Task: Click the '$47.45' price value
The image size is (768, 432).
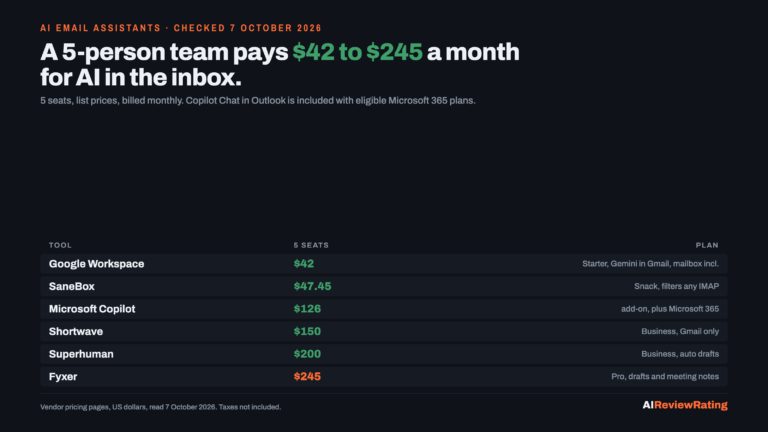Action: 312,286
